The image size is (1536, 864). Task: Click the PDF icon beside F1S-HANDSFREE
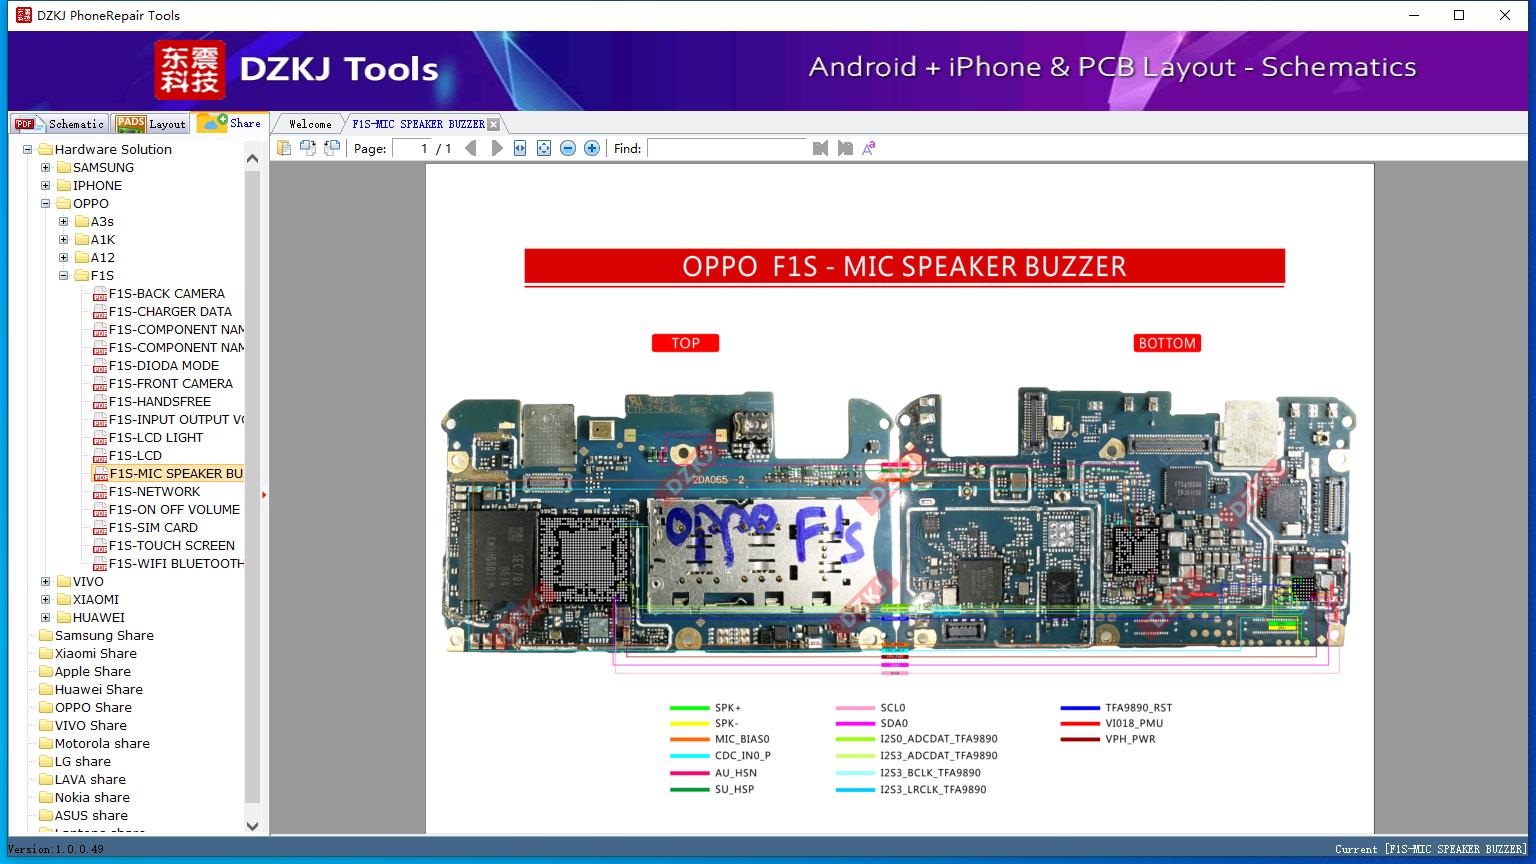100,402
